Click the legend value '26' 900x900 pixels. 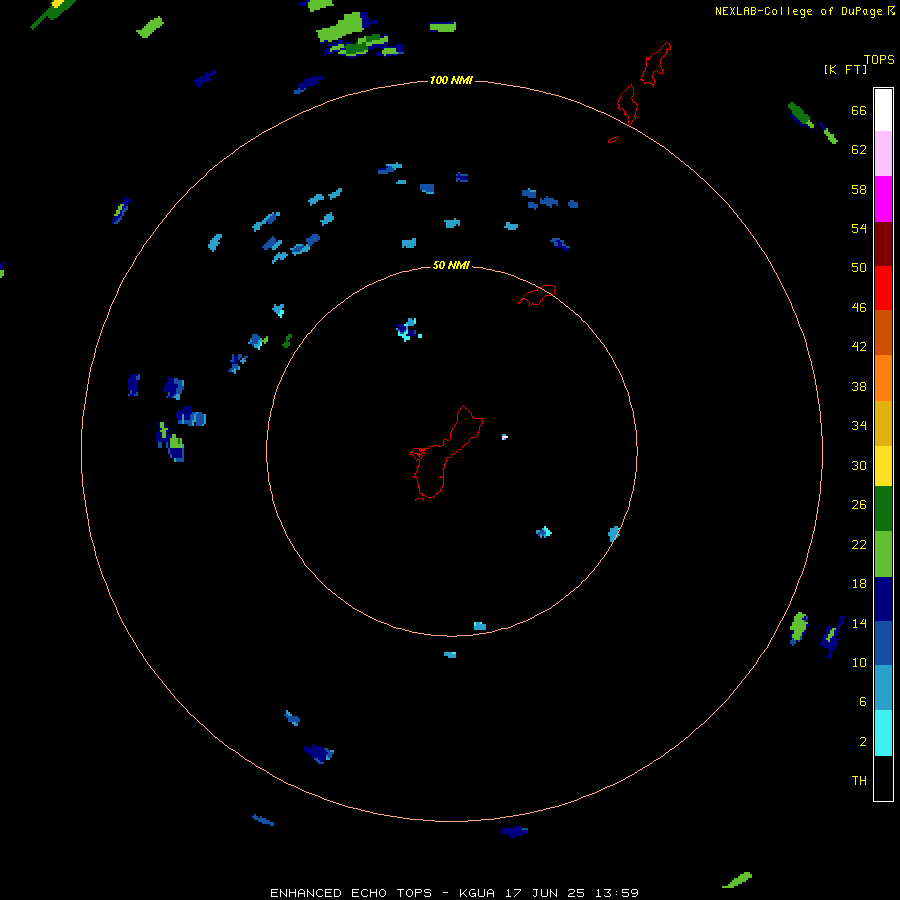click(859, 505)
